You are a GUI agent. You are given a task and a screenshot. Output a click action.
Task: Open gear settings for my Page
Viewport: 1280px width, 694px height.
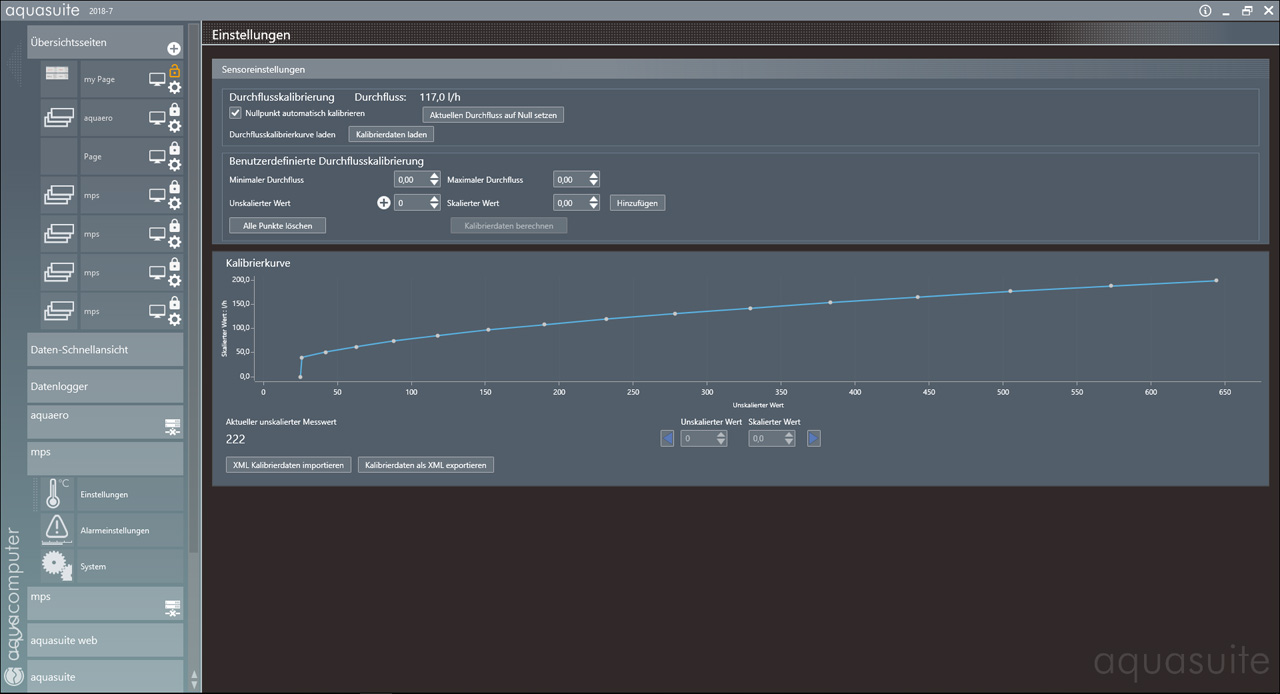(174, 88)
